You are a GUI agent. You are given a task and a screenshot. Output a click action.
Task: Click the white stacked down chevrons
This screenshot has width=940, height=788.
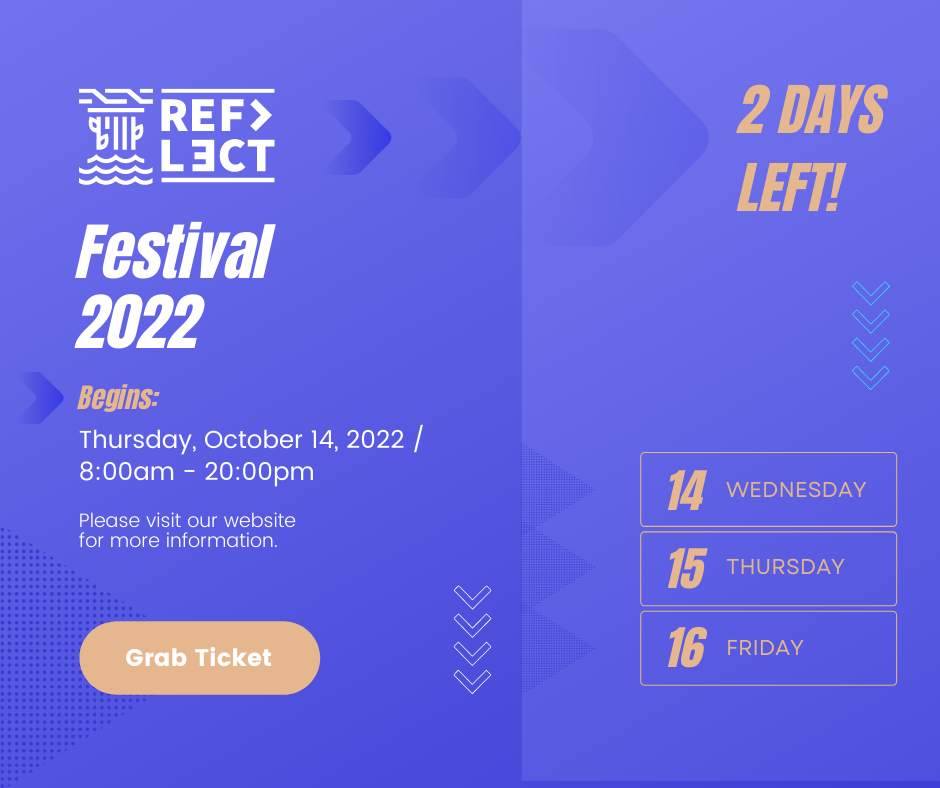coord(472,639)
